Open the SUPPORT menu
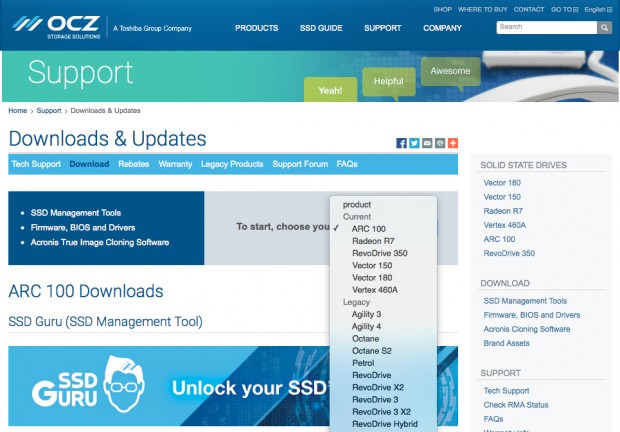Screen dimensions: 620x432 [x=382, y=28]
